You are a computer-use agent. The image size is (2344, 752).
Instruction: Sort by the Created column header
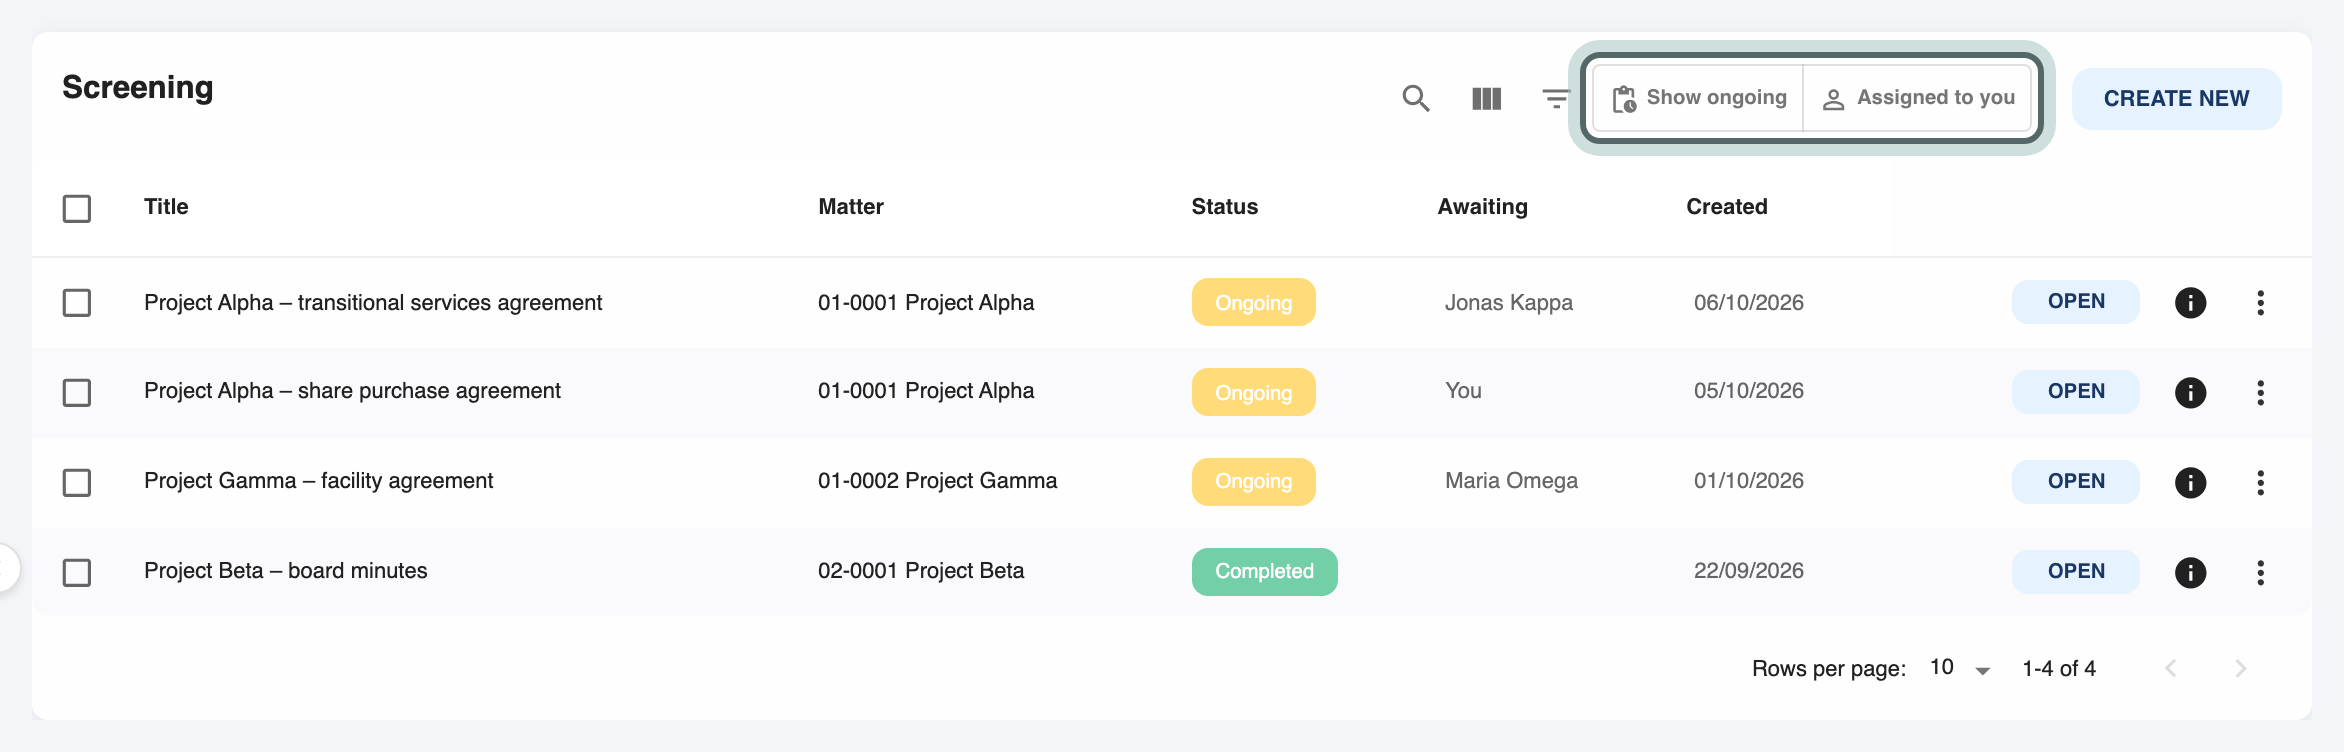1727,207
